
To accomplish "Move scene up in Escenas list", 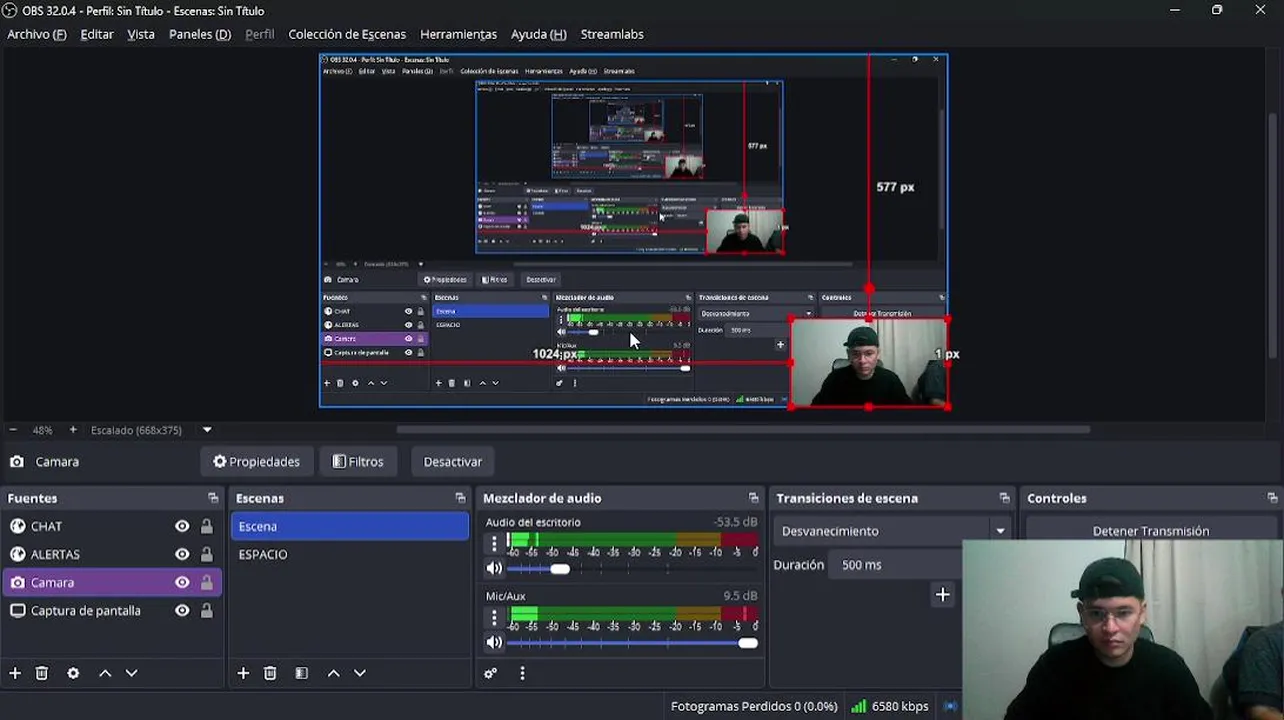I will pos(334,673).
